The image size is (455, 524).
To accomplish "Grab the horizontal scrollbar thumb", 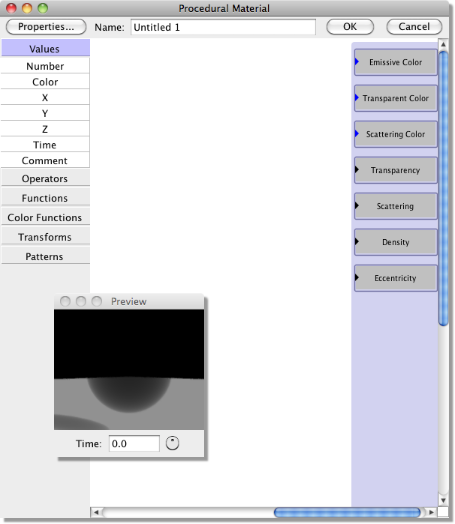I will coord(347,512).
